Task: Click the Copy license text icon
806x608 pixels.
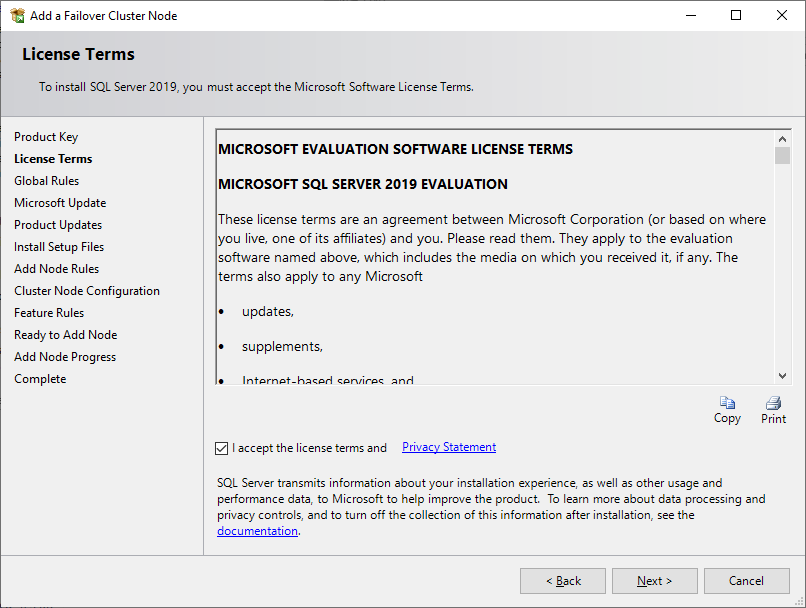Action: pos(727,410)
